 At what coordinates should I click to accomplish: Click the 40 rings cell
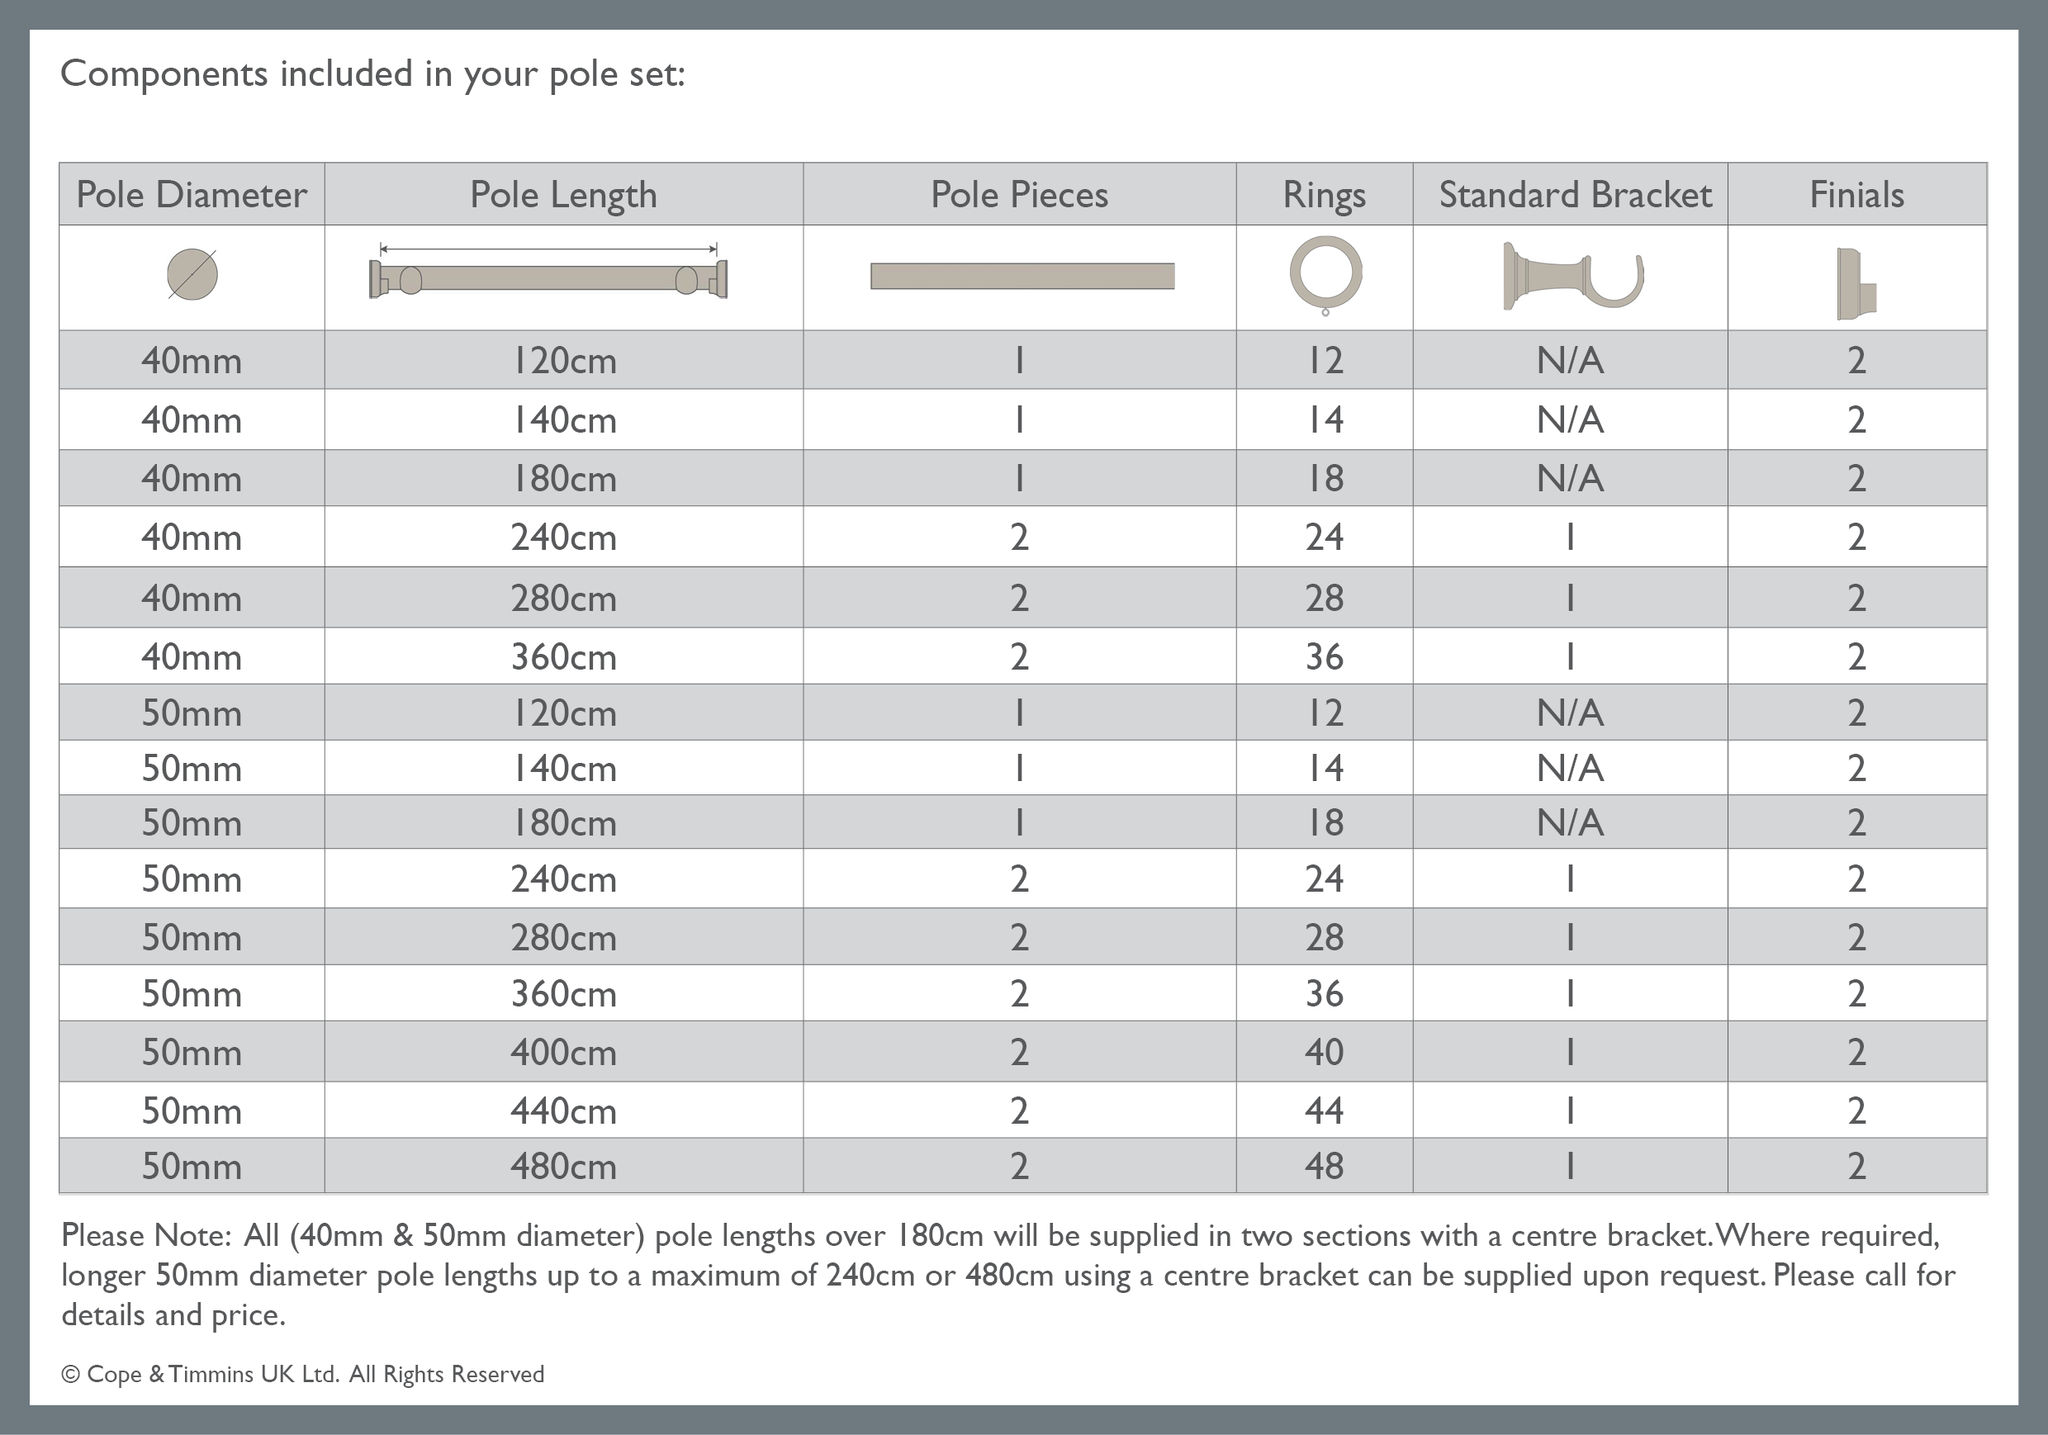click(1324, 1052)
